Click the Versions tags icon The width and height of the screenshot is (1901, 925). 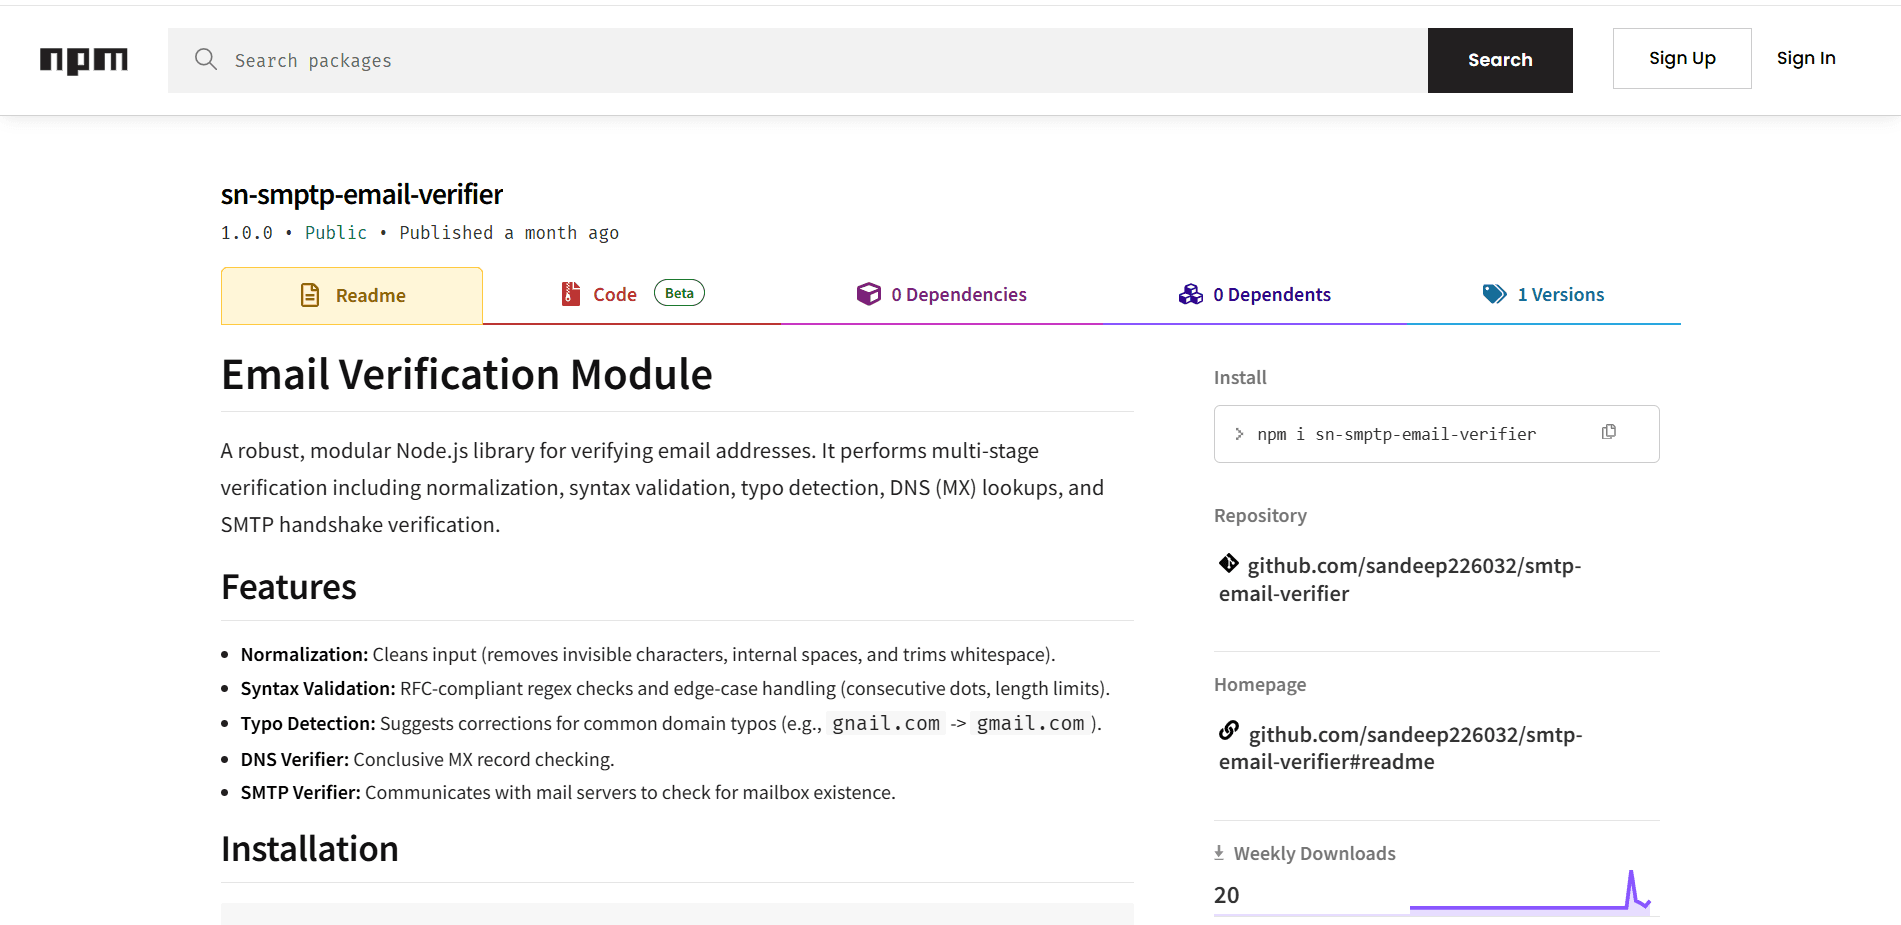click(x=1495, y=294)
